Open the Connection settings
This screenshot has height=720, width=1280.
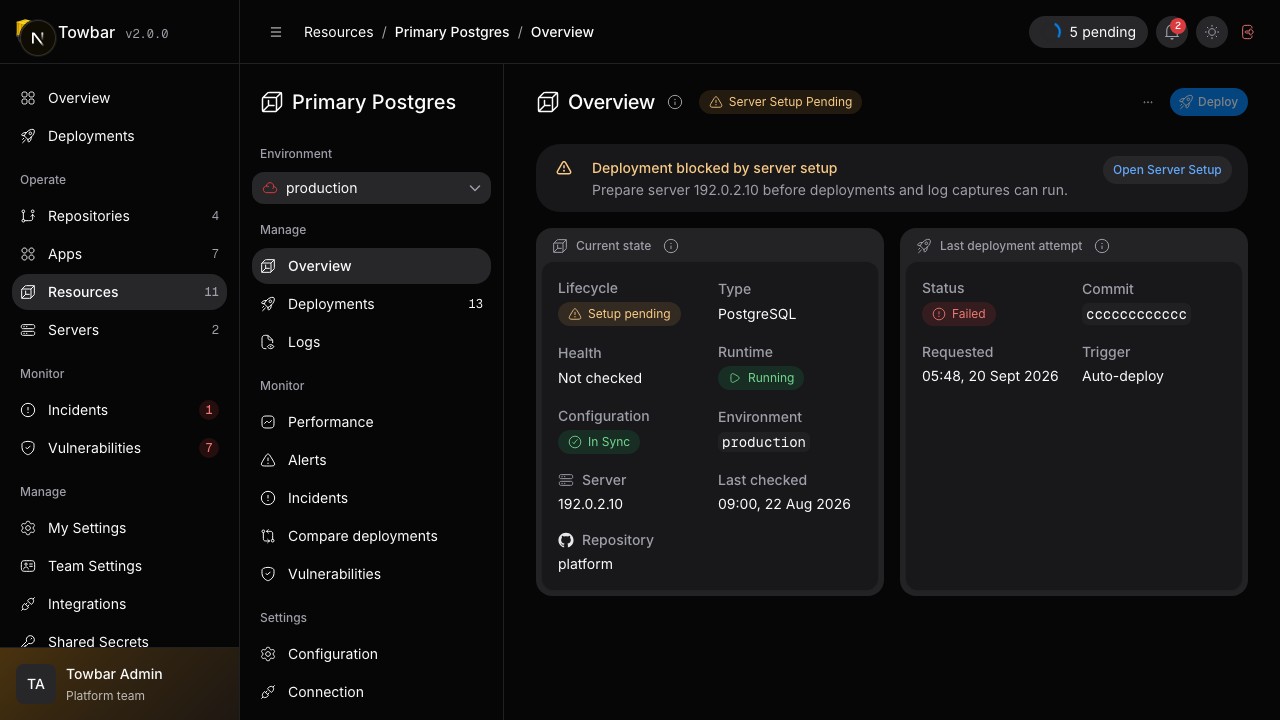(x=371, y=692)
